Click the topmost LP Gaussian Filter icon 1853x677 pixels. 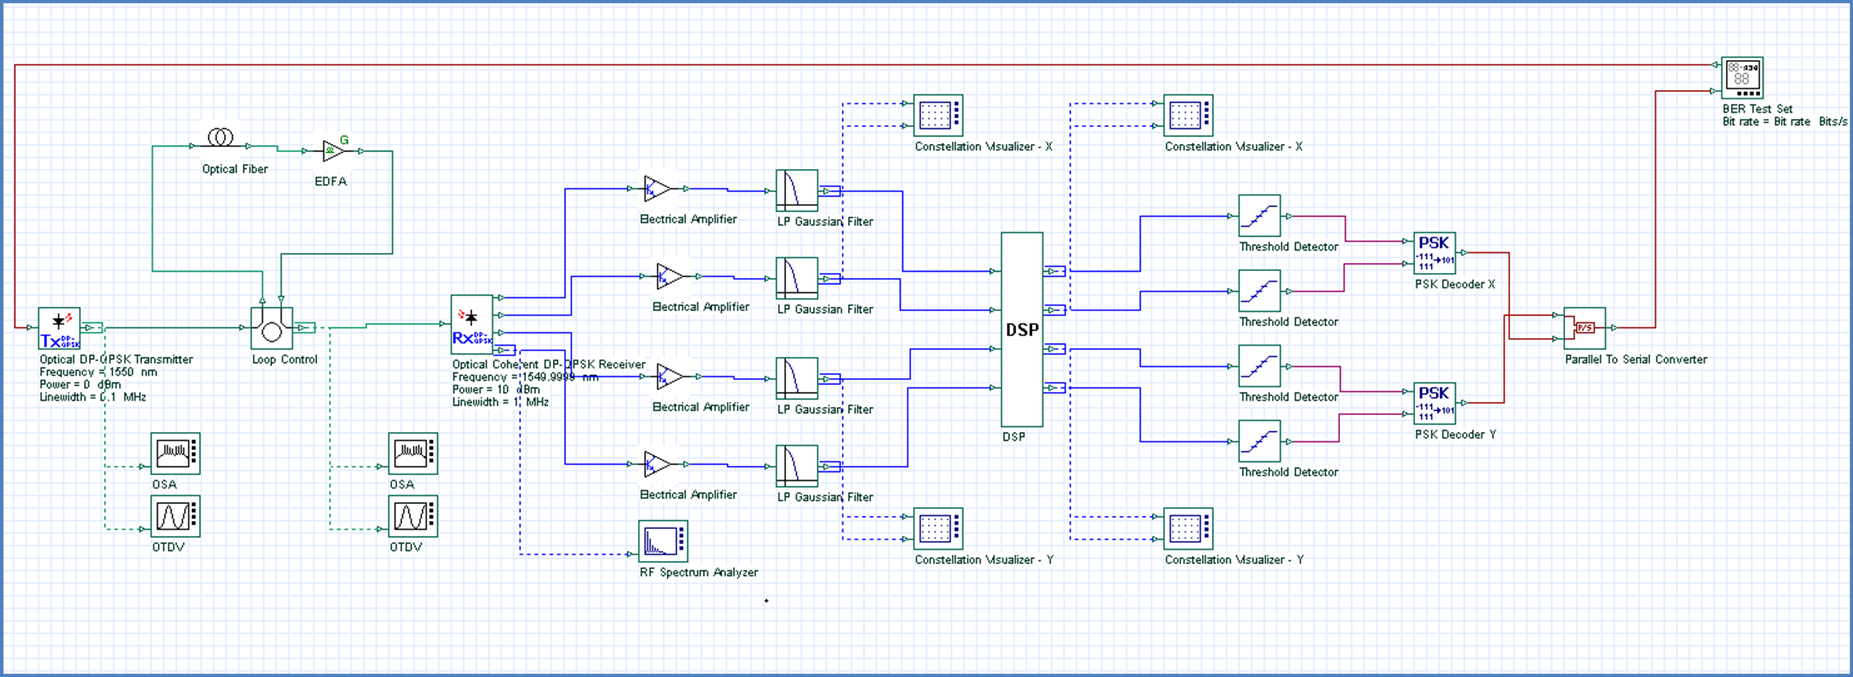797,190
